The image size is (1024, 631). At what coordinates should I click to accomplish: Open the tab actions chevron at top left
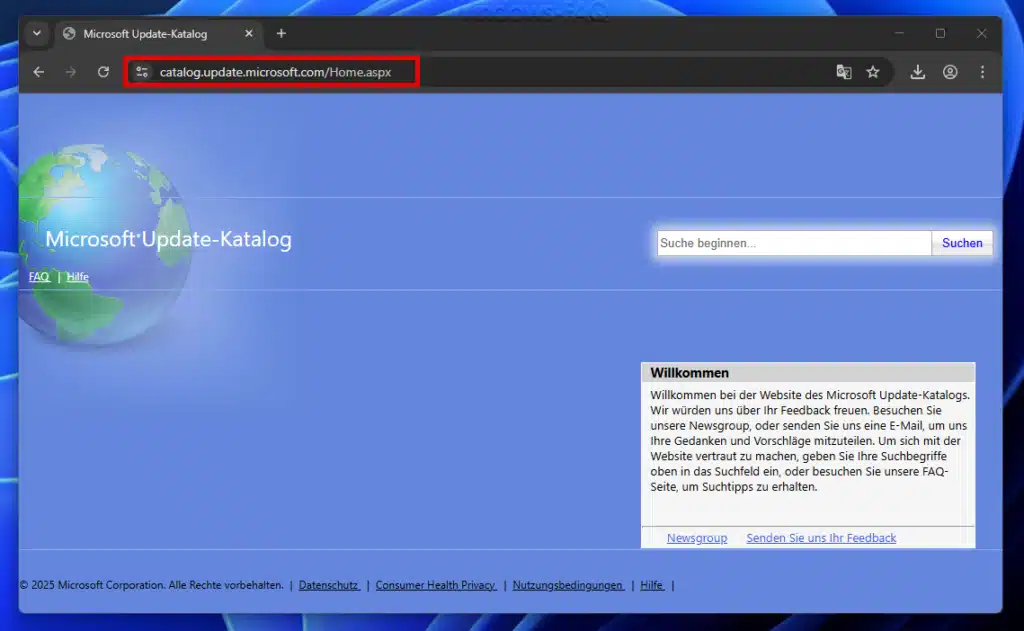point(36,33)
